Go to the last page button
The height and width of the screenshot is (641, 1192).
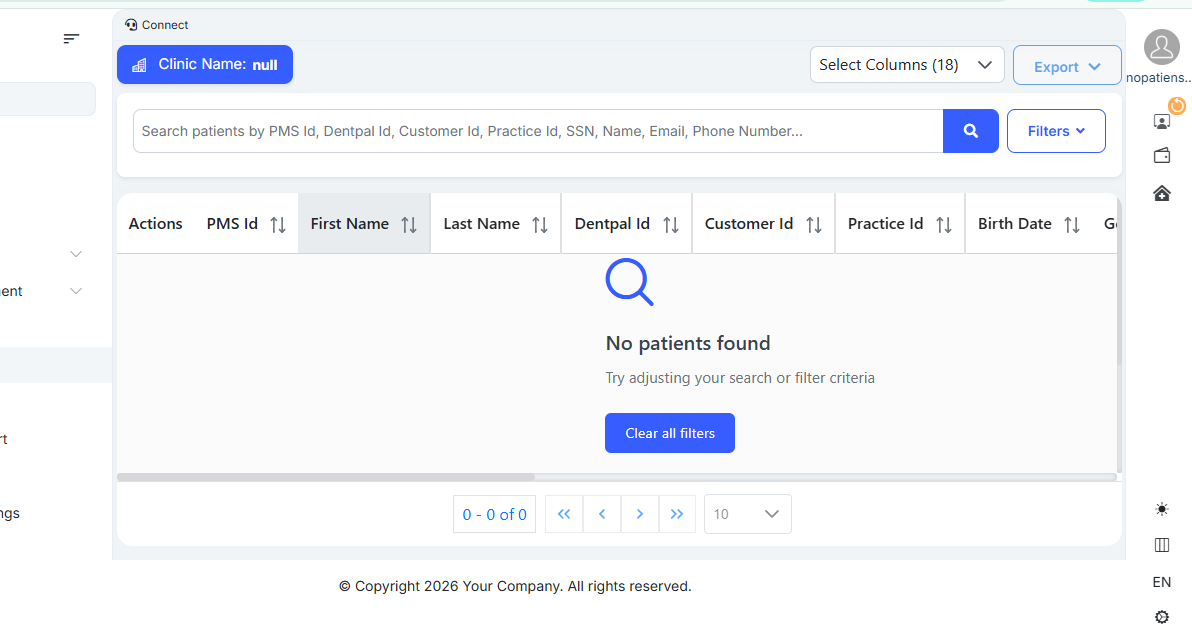[x=677, y=514]
